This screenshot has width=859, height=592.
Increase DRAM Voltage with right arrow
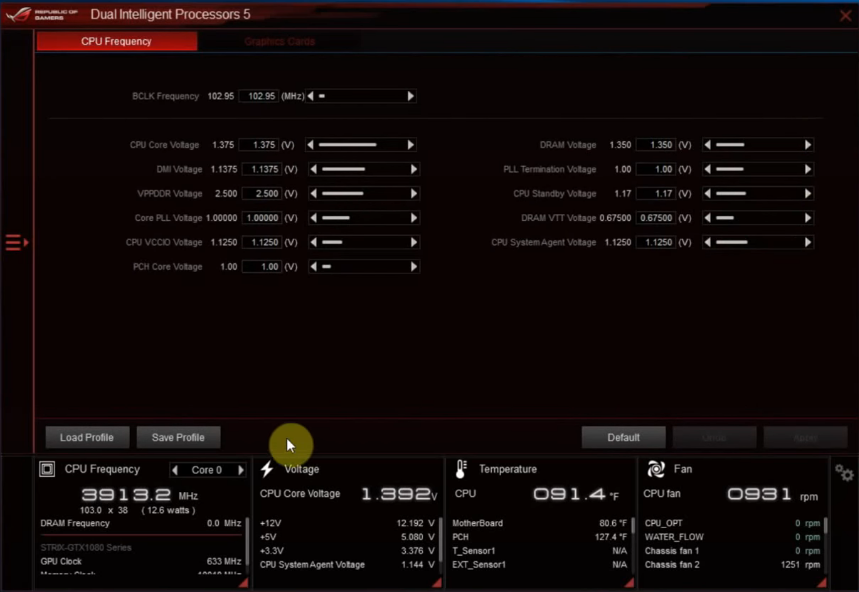(x=808, y=145)
